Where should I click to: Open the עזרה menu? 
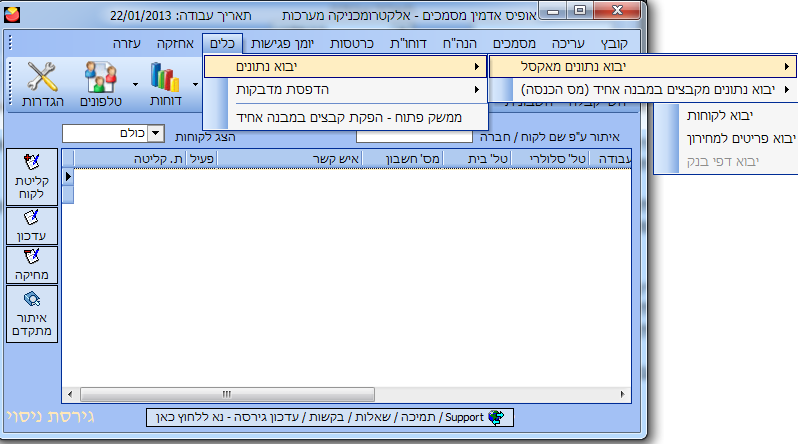pyautogui.click(x=127, y=44)
